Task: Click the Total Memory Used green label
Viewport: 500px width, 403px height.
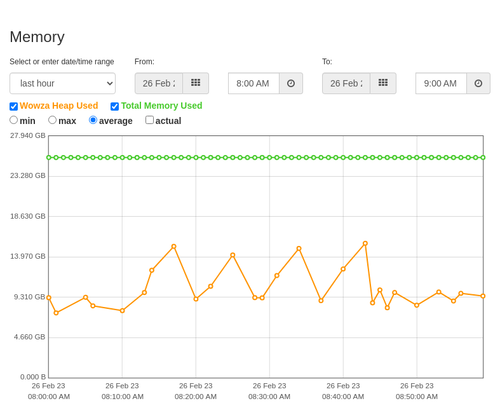Action: tap(162, 106)
